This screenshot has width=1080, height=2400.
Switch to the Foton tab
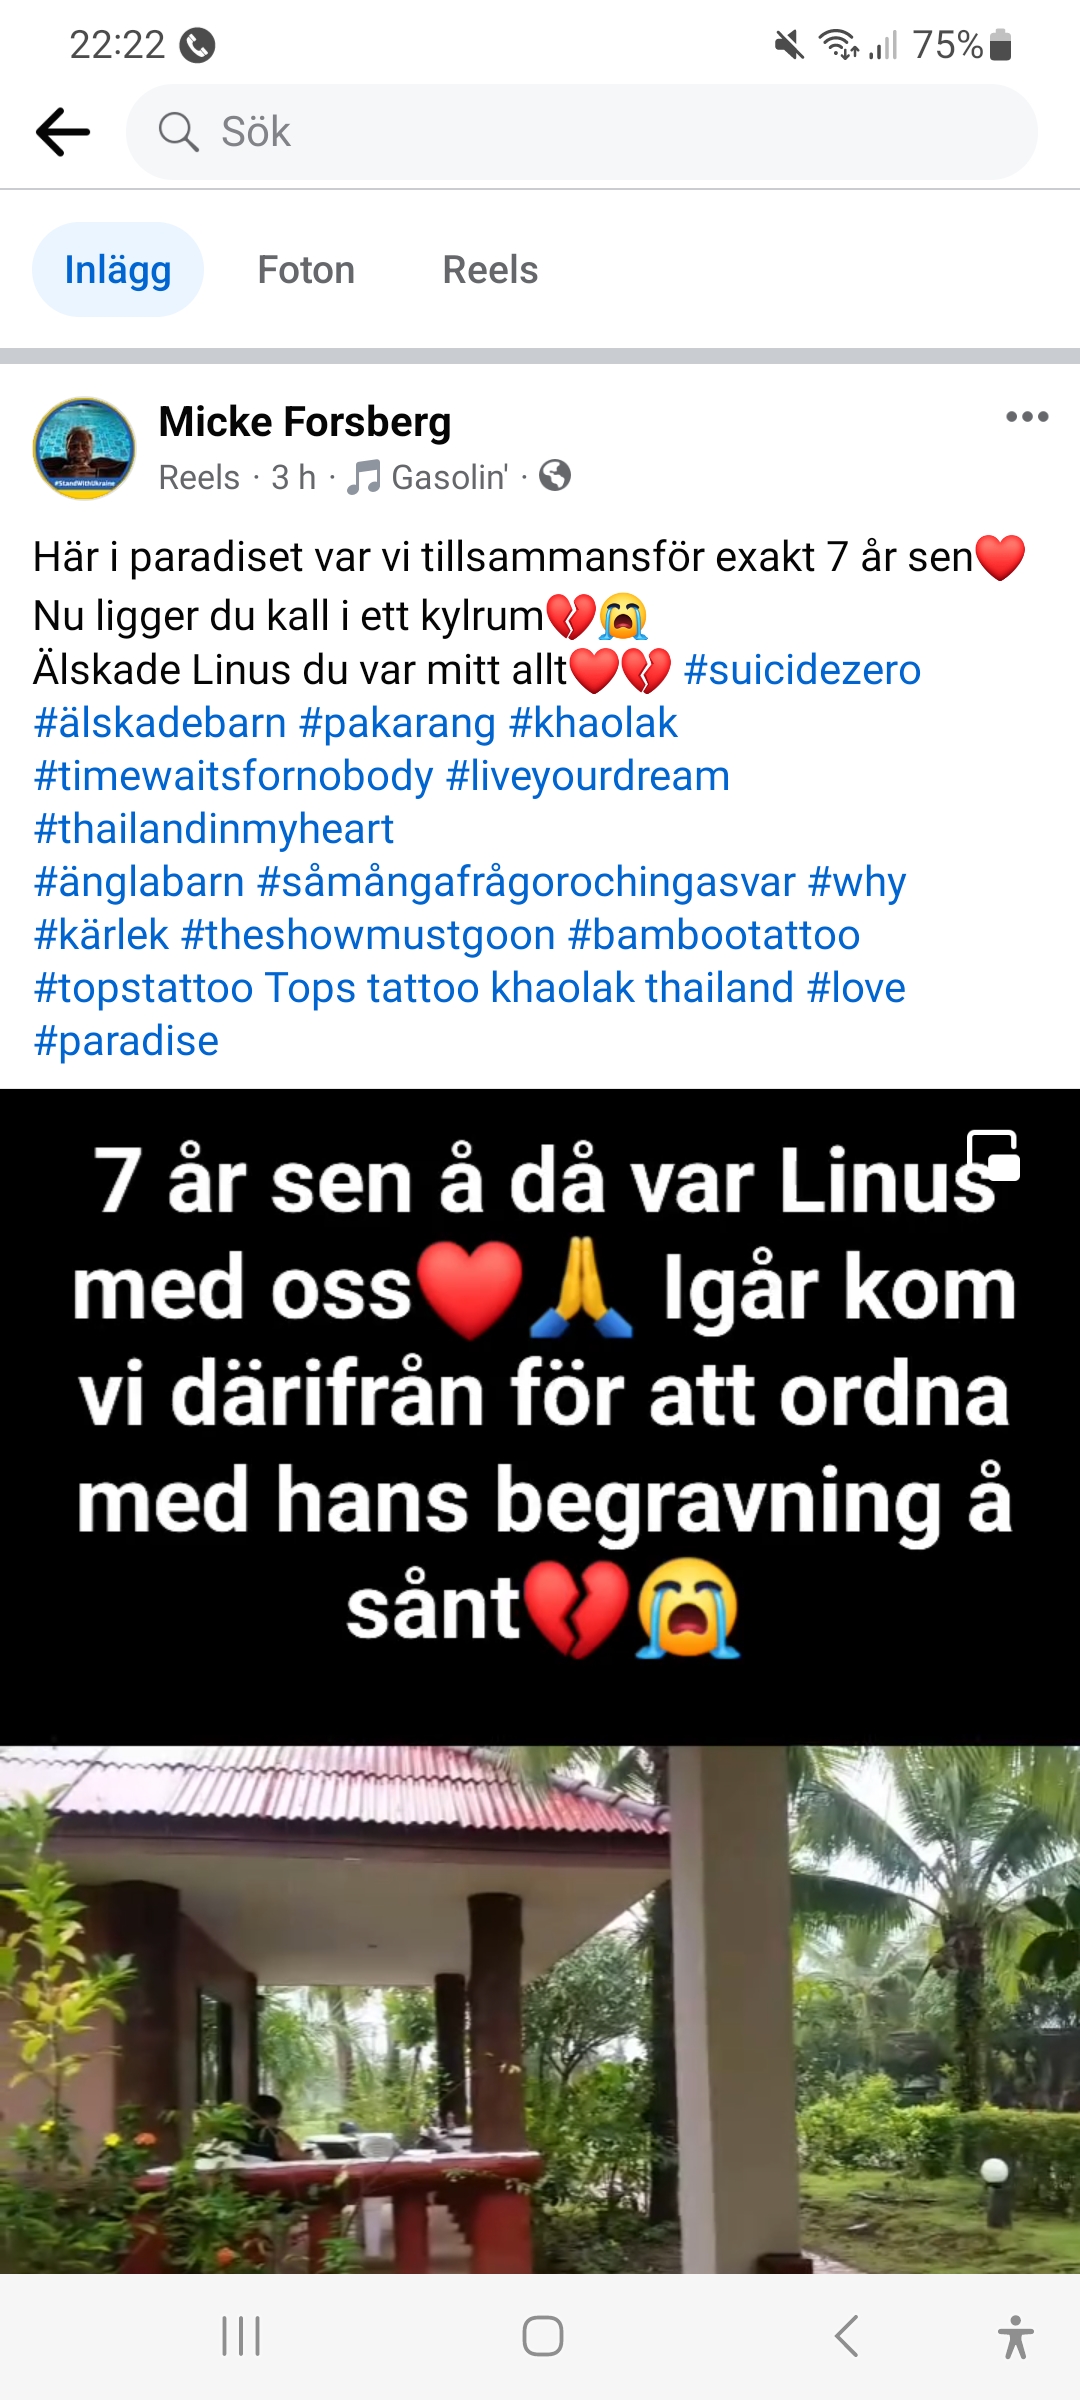click(x=306, y=269)
